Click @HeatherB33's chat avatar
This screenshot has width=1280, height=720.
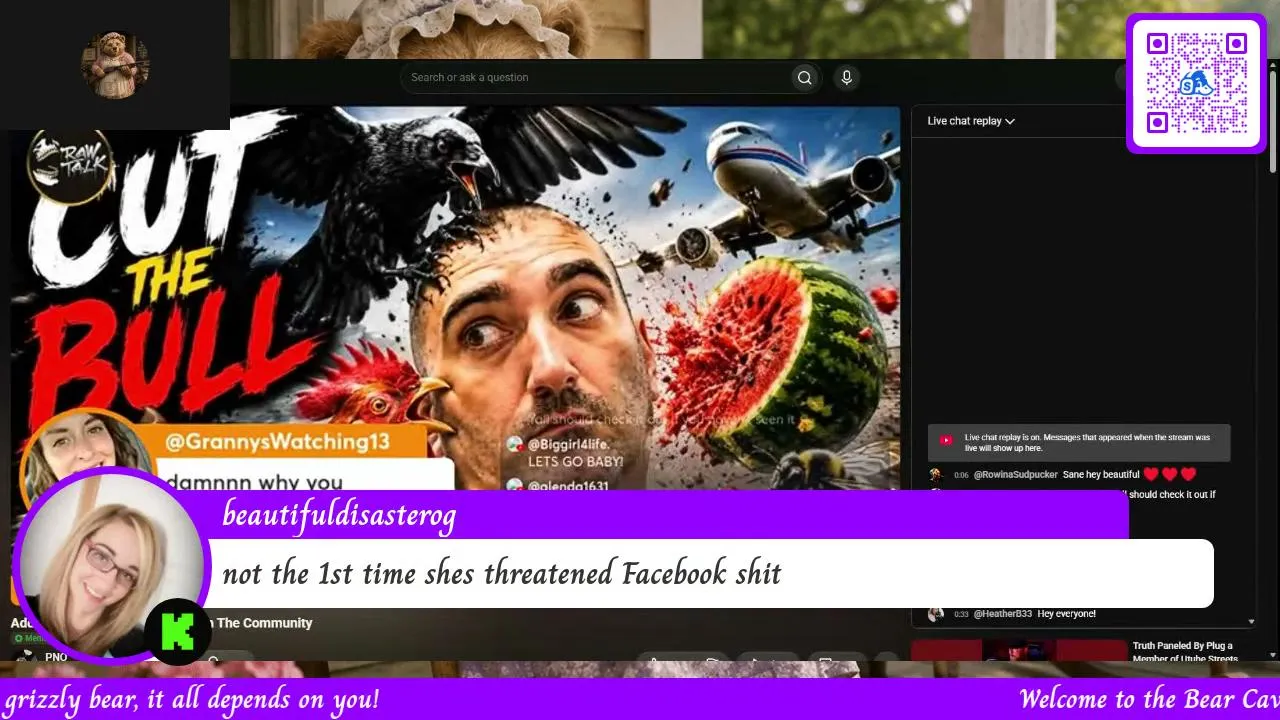click(x=936, y=614)
